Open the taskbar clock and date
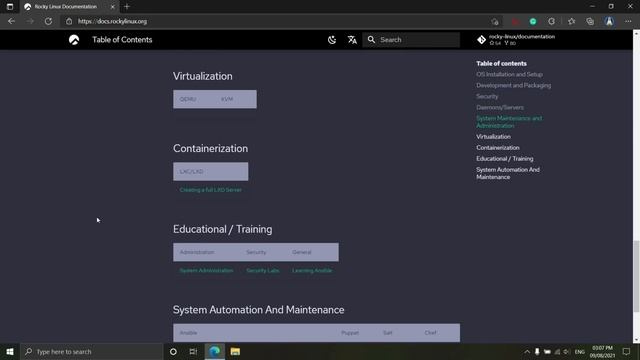Screen dimensions: 640x360 [x=602, y=351]
